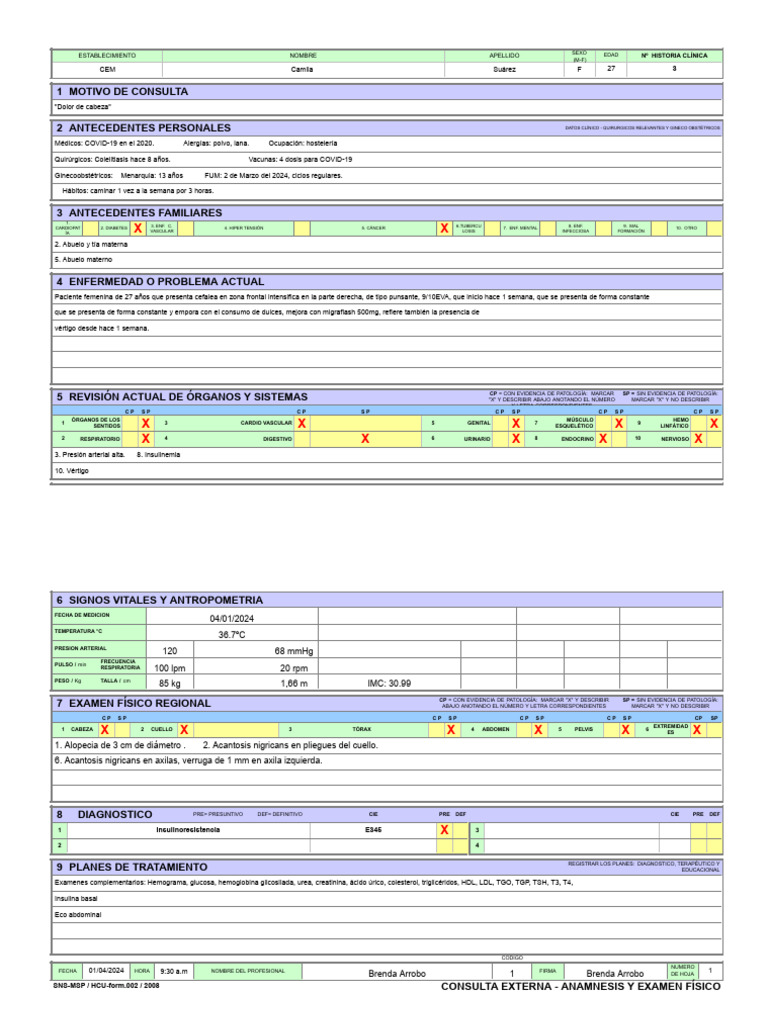
Task: Check DEF box for Insulinoresistencia diagnosis
Action: 461,829
